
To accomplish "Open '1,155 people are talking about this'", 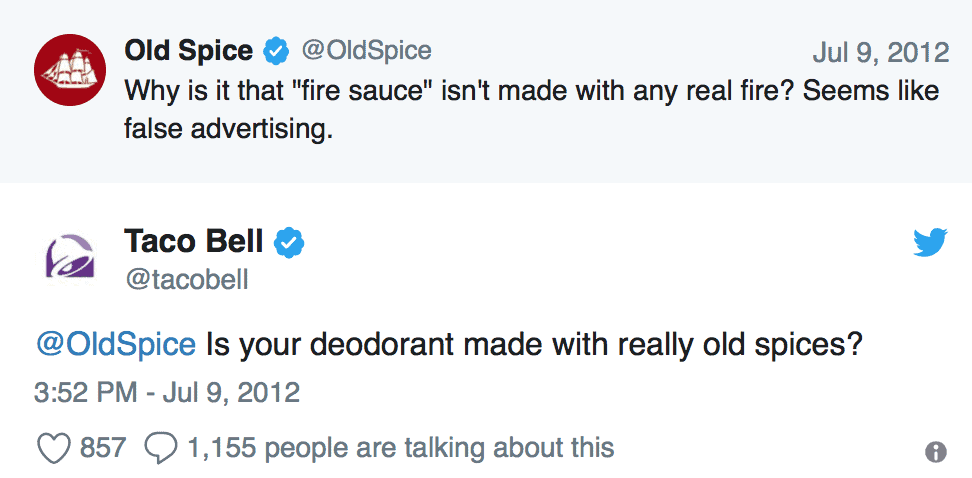I will [x=400, y=447].
